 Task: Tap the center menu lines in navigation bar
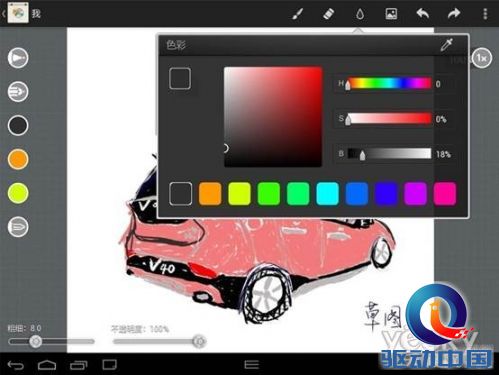[252, 365]
